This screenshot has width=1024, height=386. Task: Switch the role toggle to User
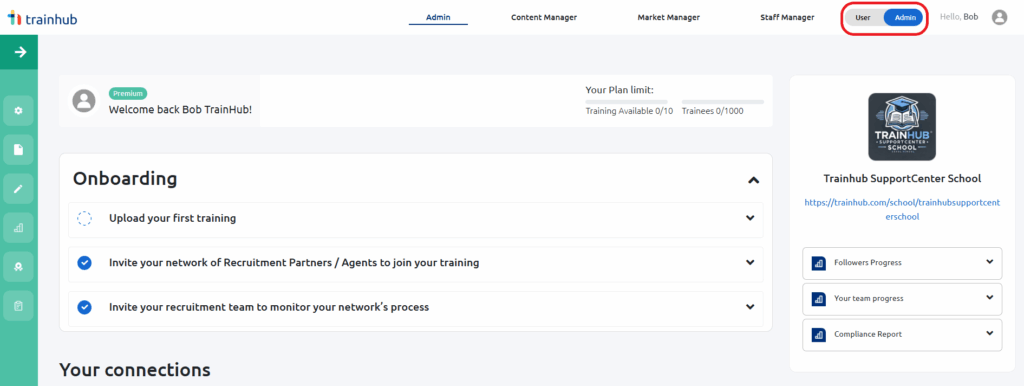coord(863,18)
